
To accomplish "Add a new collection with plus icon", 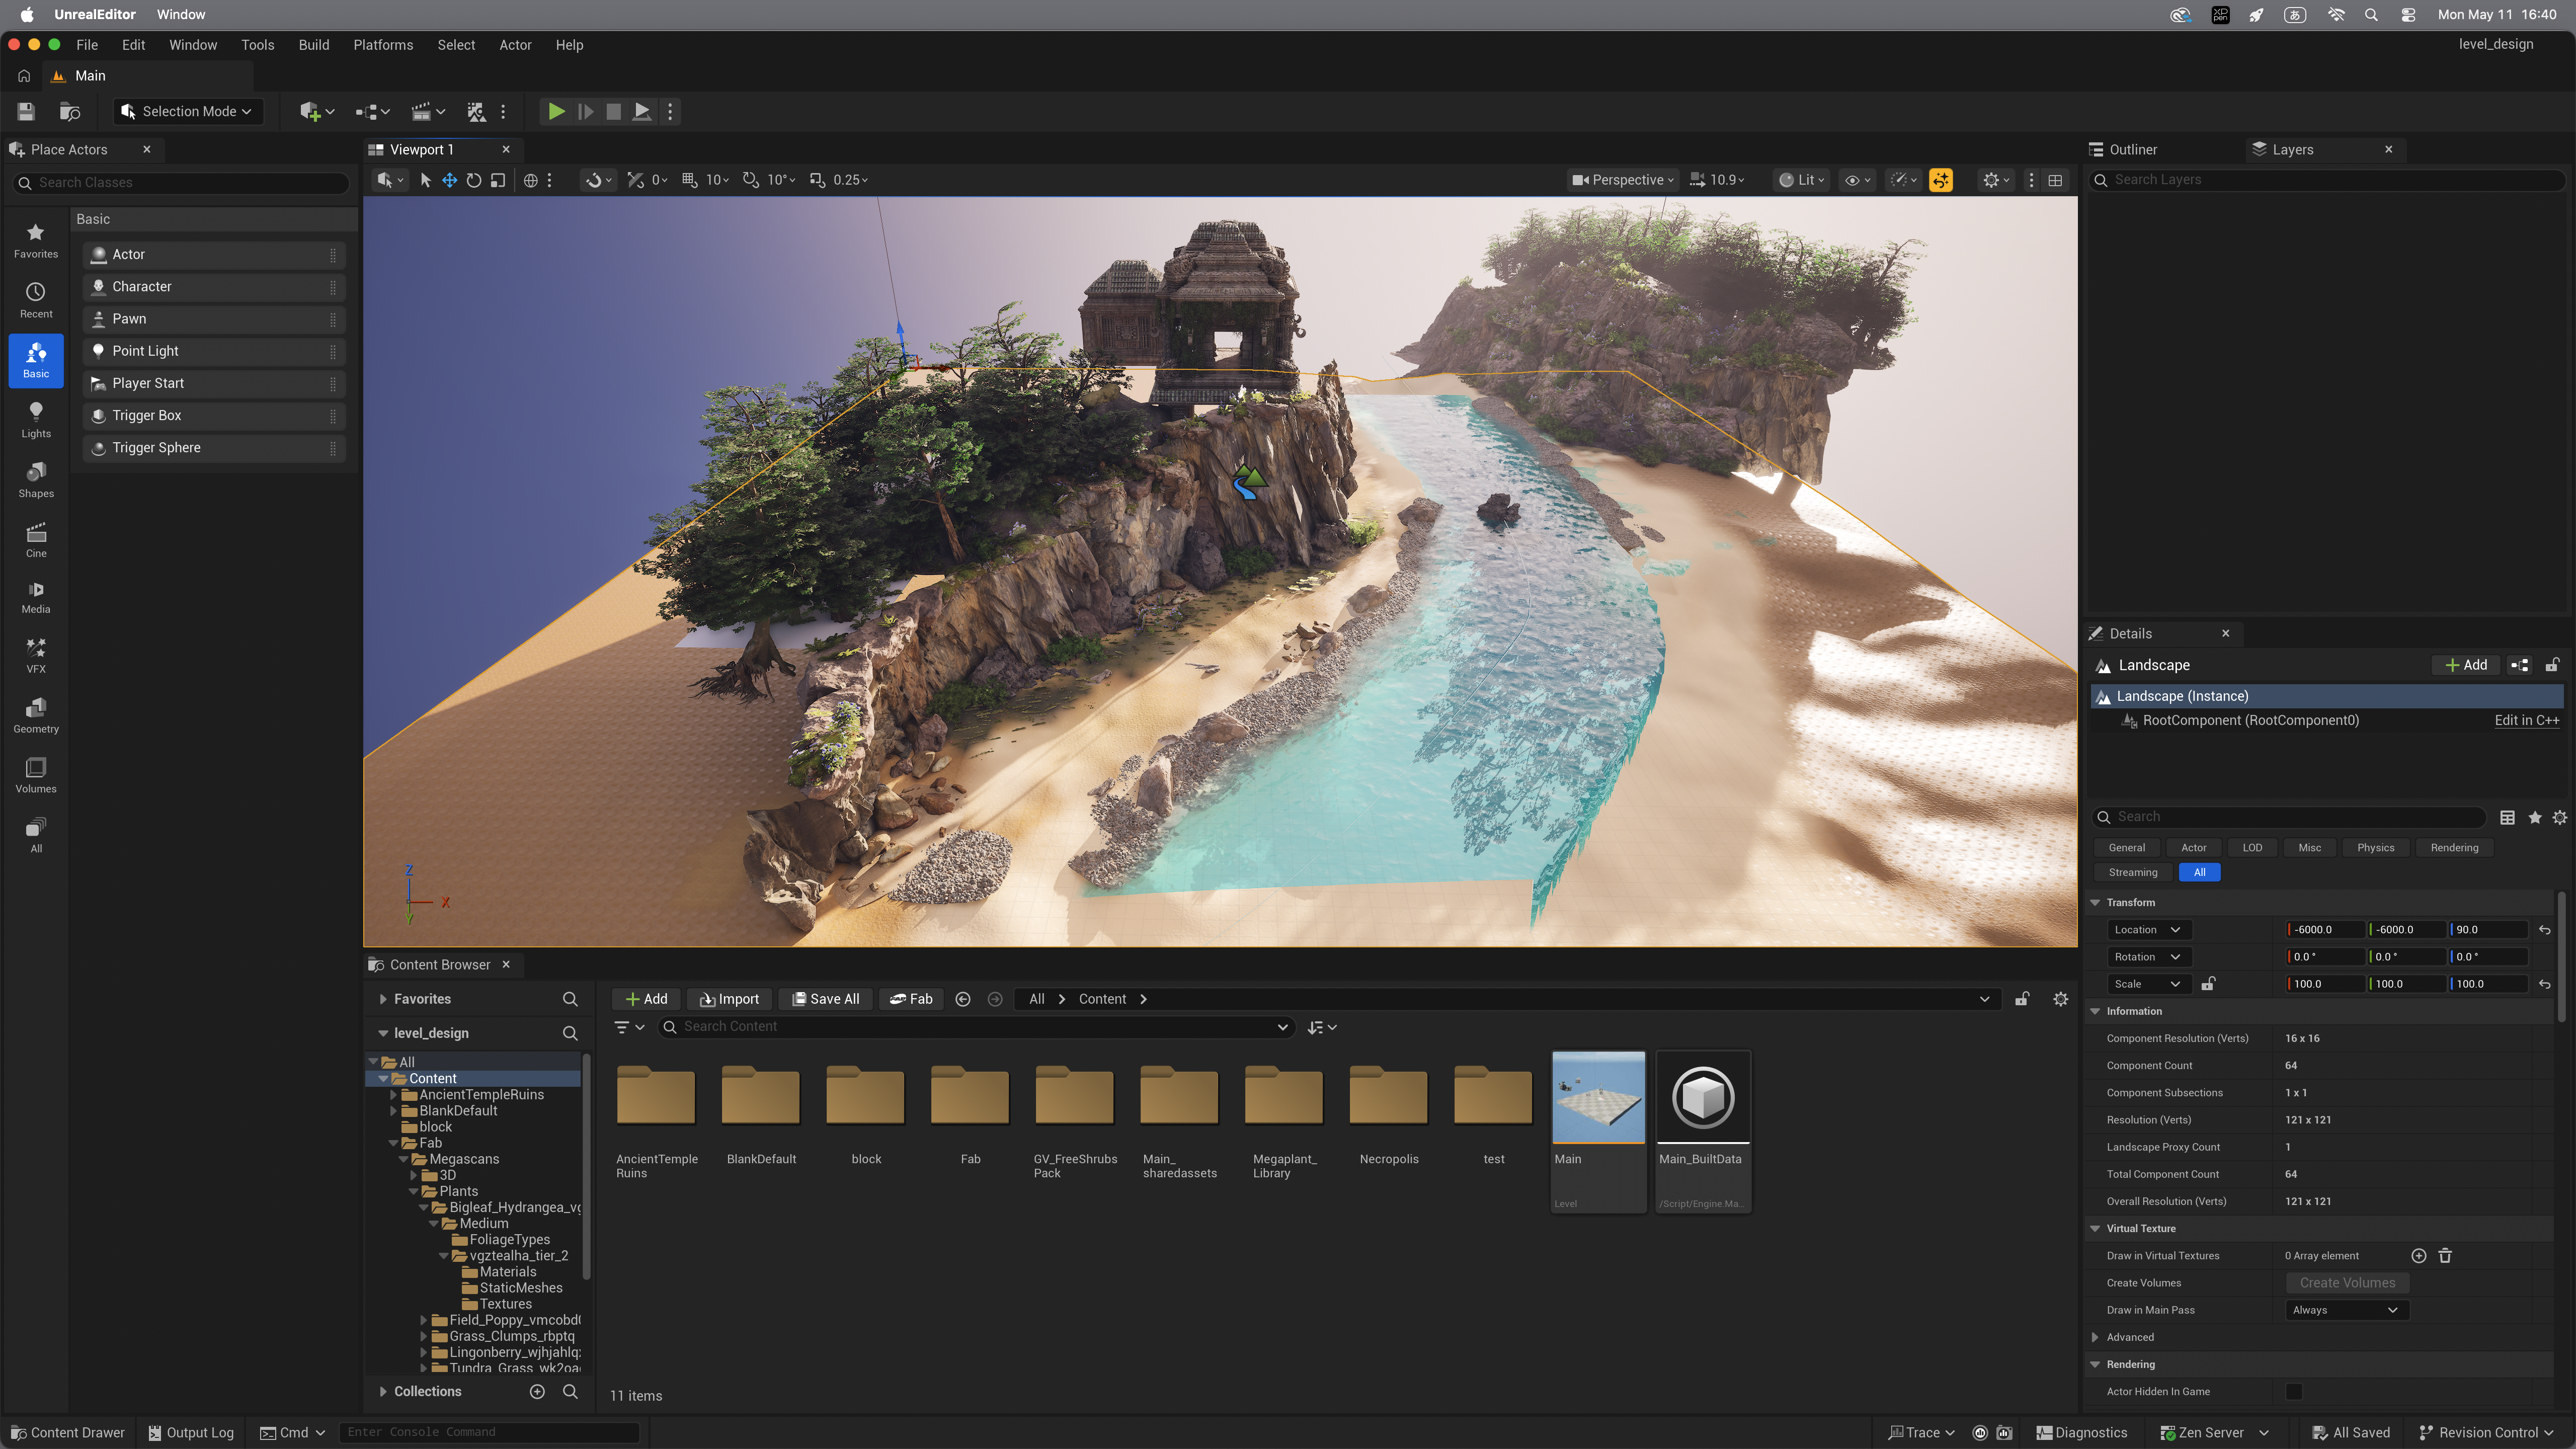I will pyautogui.click(x=537, y=1391).
